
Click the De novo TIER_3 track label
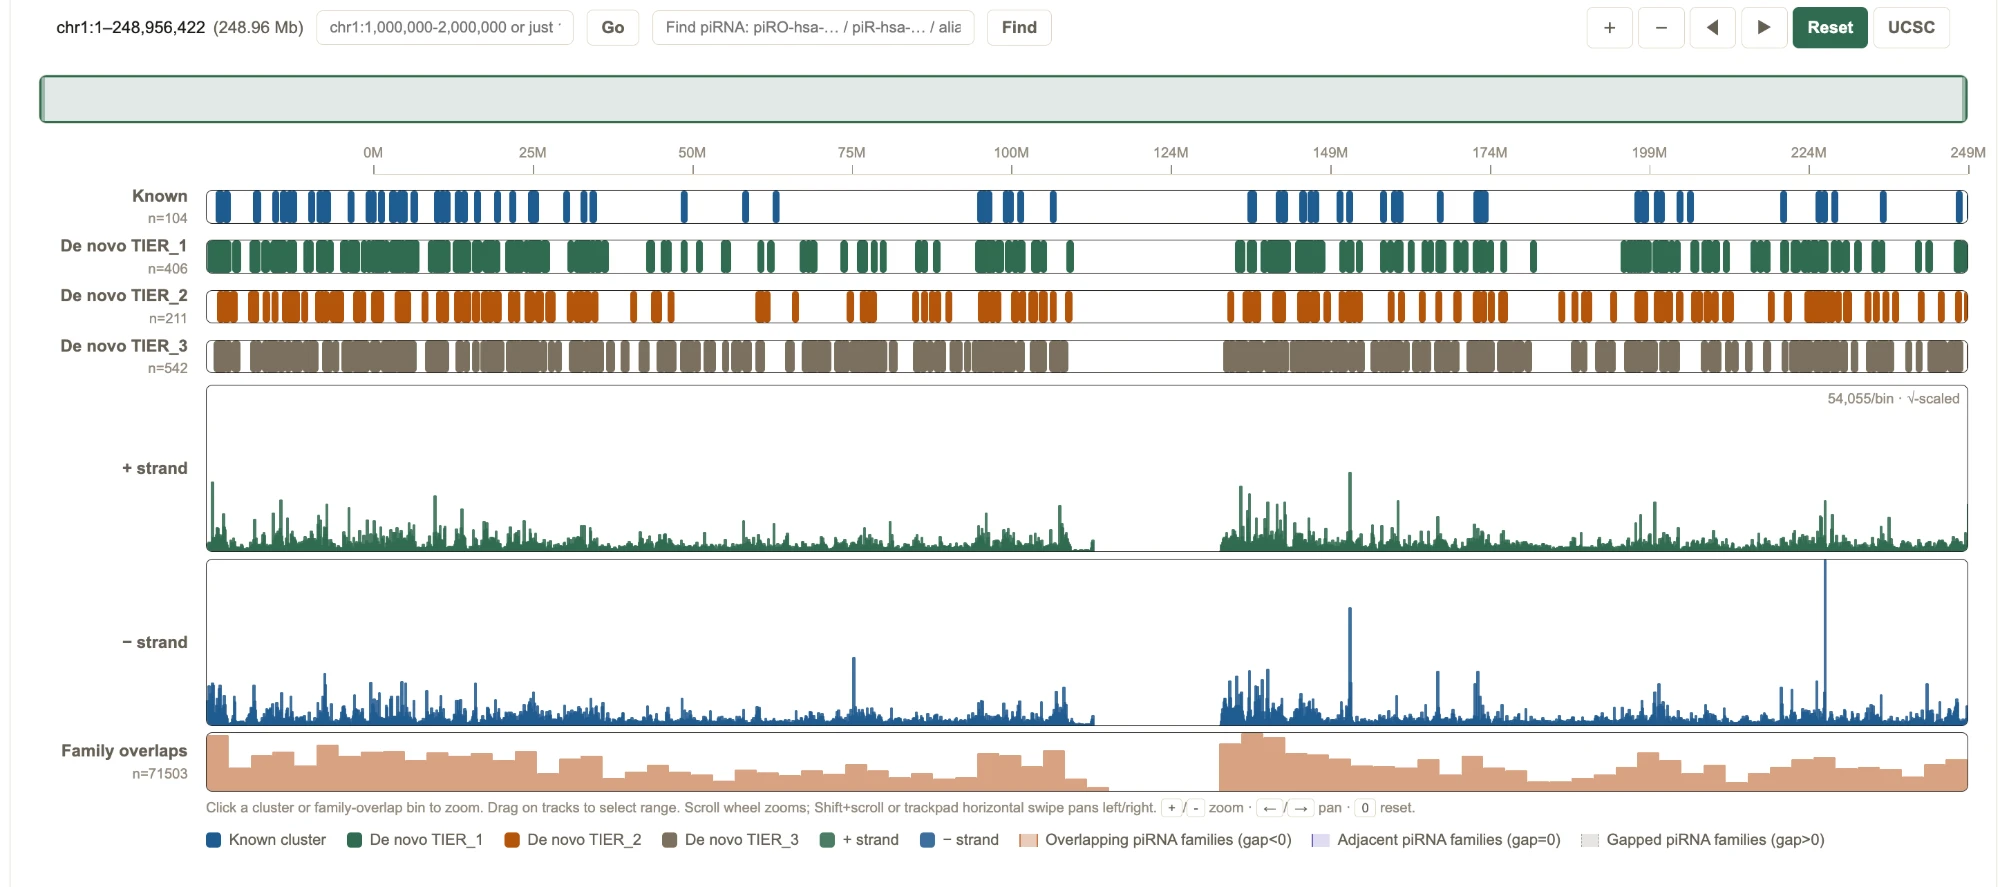click(x=124, y=346)
